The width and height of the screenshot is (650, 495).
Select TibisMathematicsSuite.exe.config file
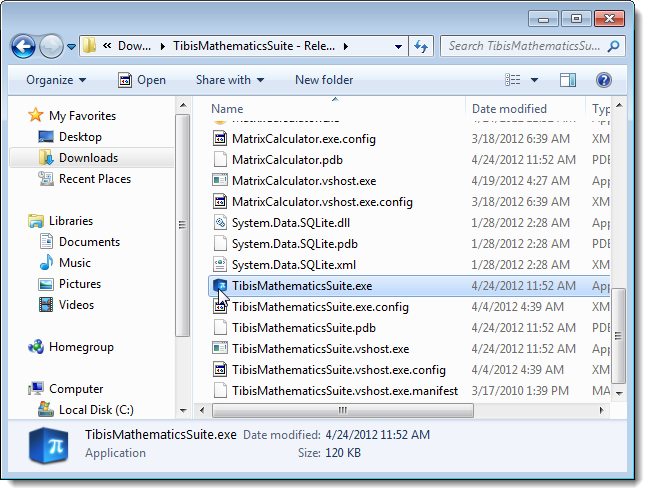coord(320,307)
